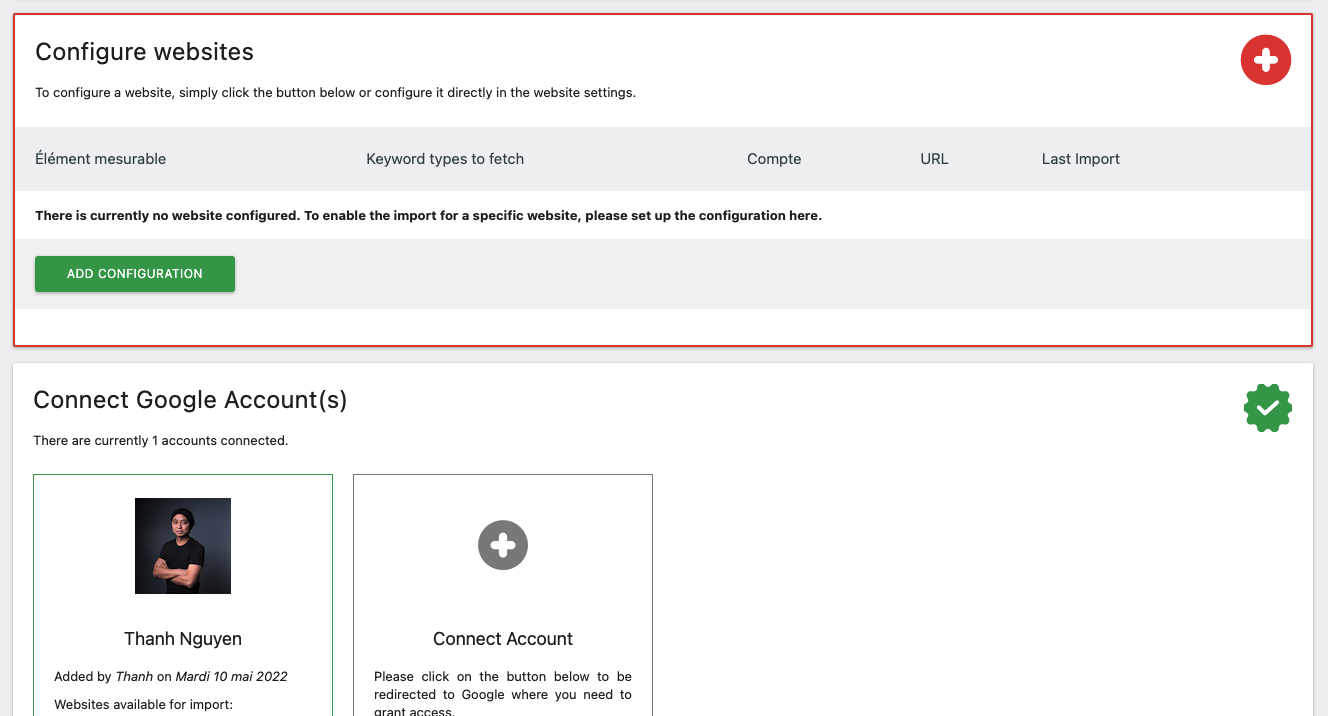Click the URL column header
The height and width of the screenshot is (716, 1328).
coord(934,159)
